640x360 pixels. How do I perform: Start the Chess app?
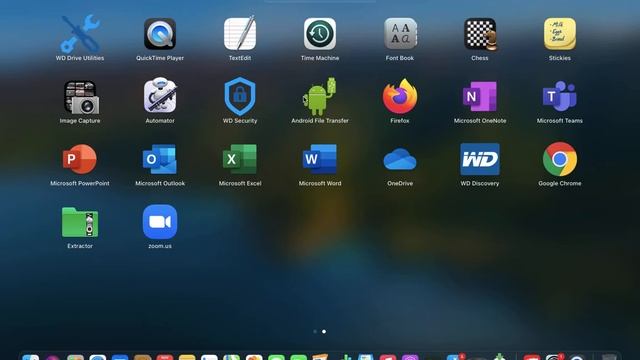(480, 34)
